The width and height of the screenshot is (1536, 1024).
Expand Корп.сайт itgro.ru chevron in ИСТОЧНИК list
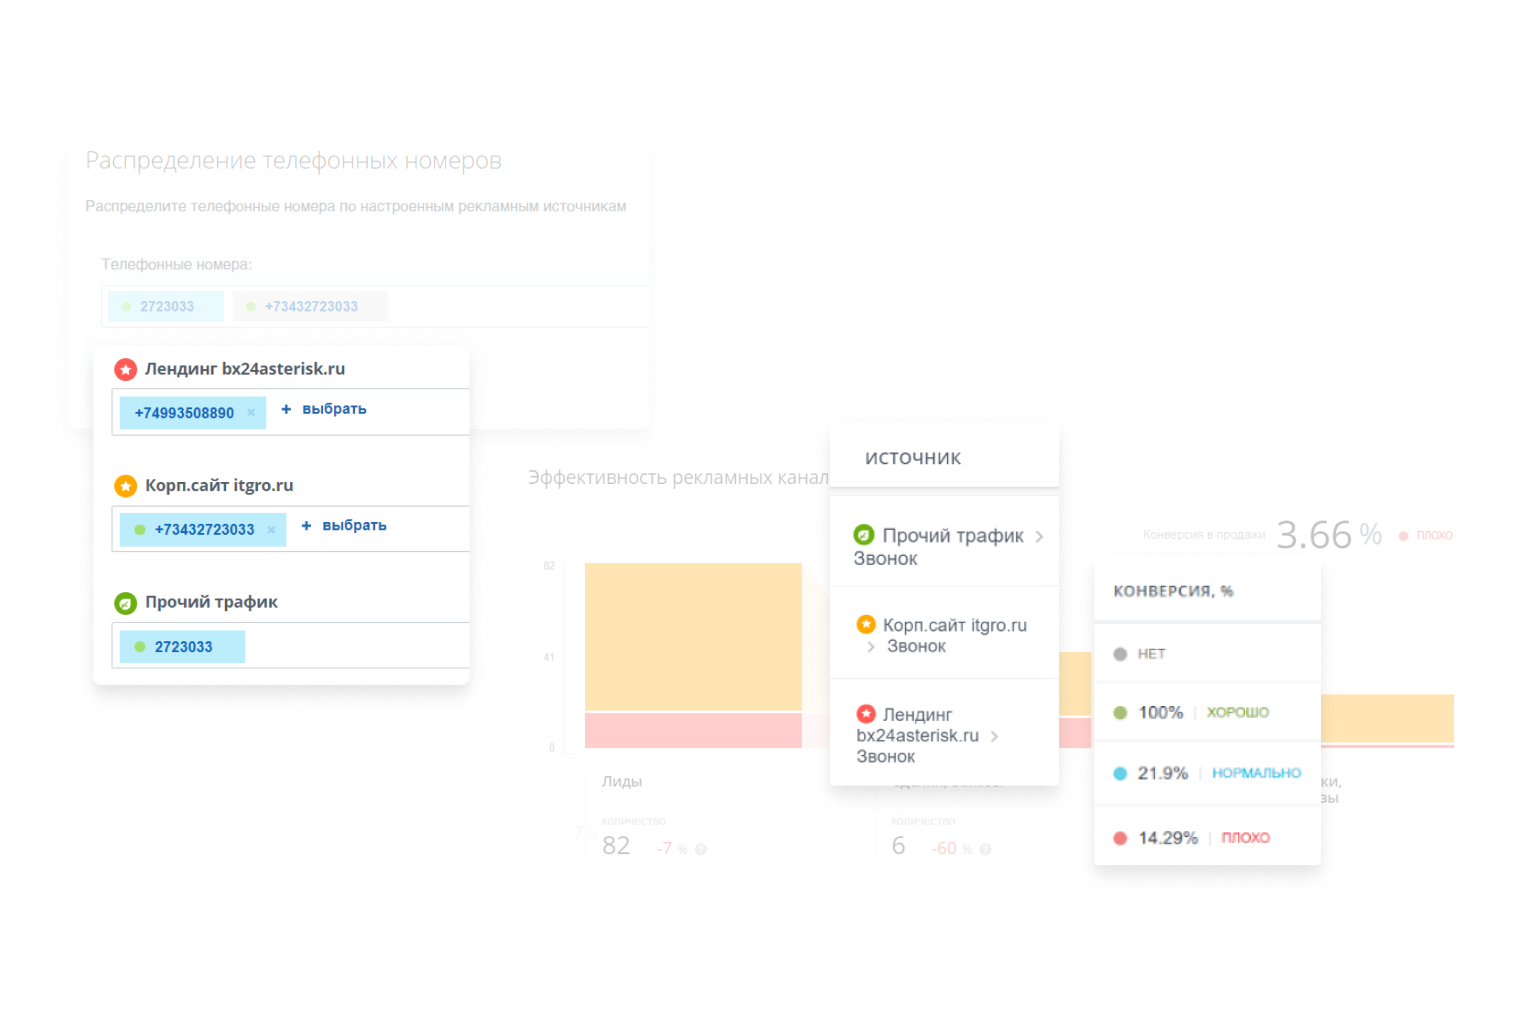click(871, 647)
